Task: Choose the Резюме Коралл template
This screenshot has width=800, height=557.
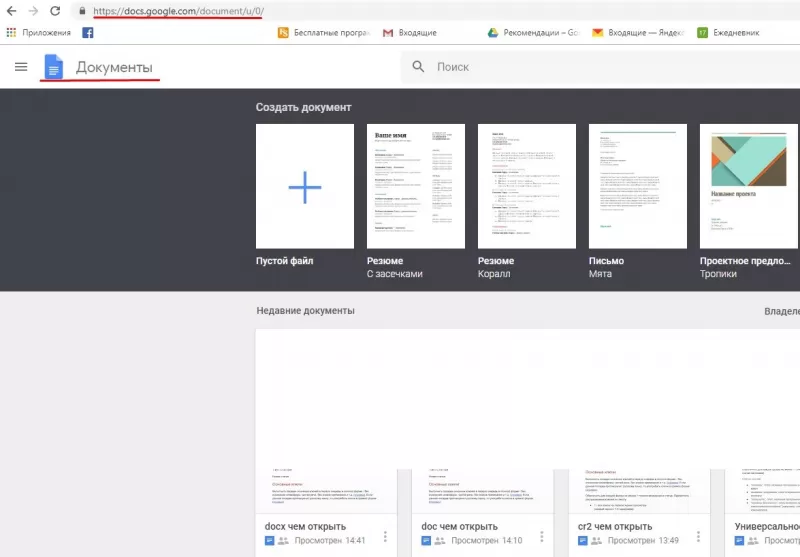Action: [527, 187]
